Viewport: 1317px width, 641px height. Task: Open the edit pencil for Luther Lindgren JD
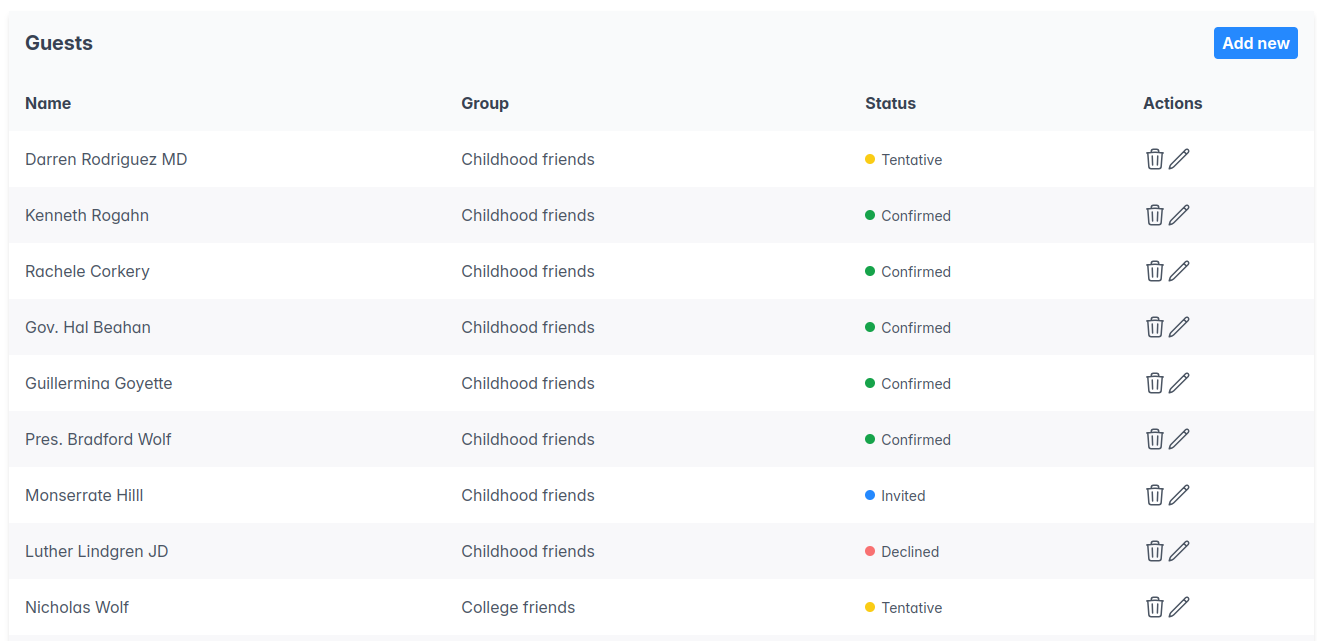(x=1182, y=551)
